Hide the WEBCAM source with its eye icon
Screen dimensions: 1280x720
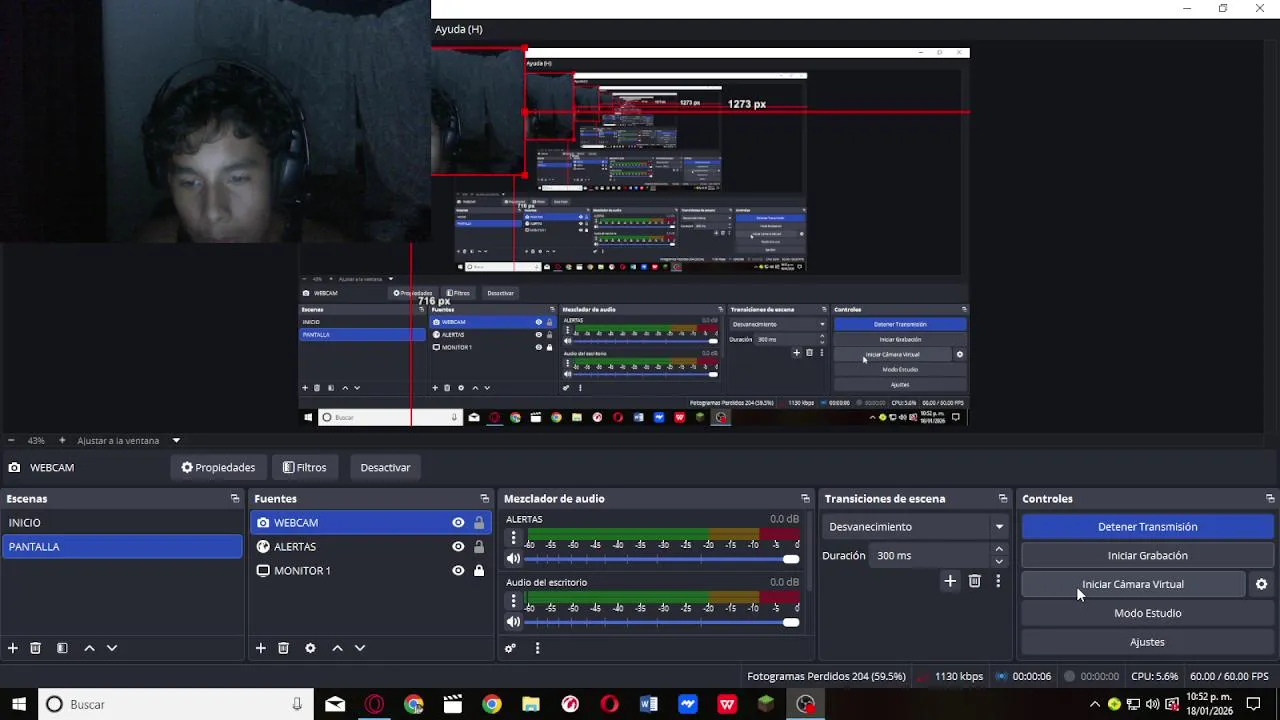coord(458,522)
